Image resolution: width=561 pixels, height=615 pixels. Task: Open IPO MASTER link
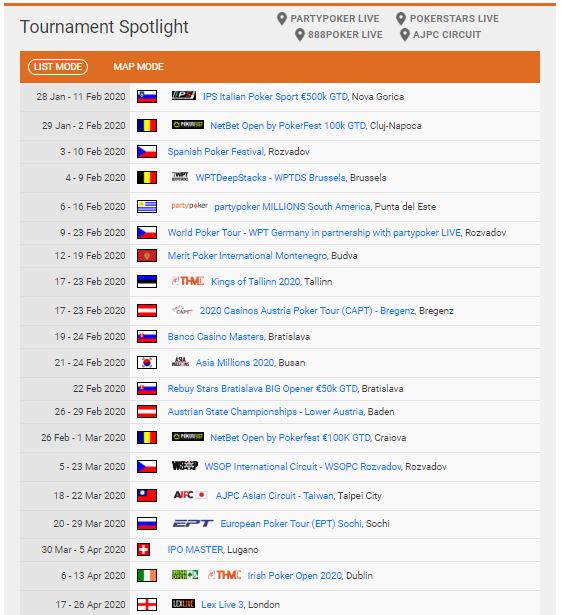tap(195, 549)
